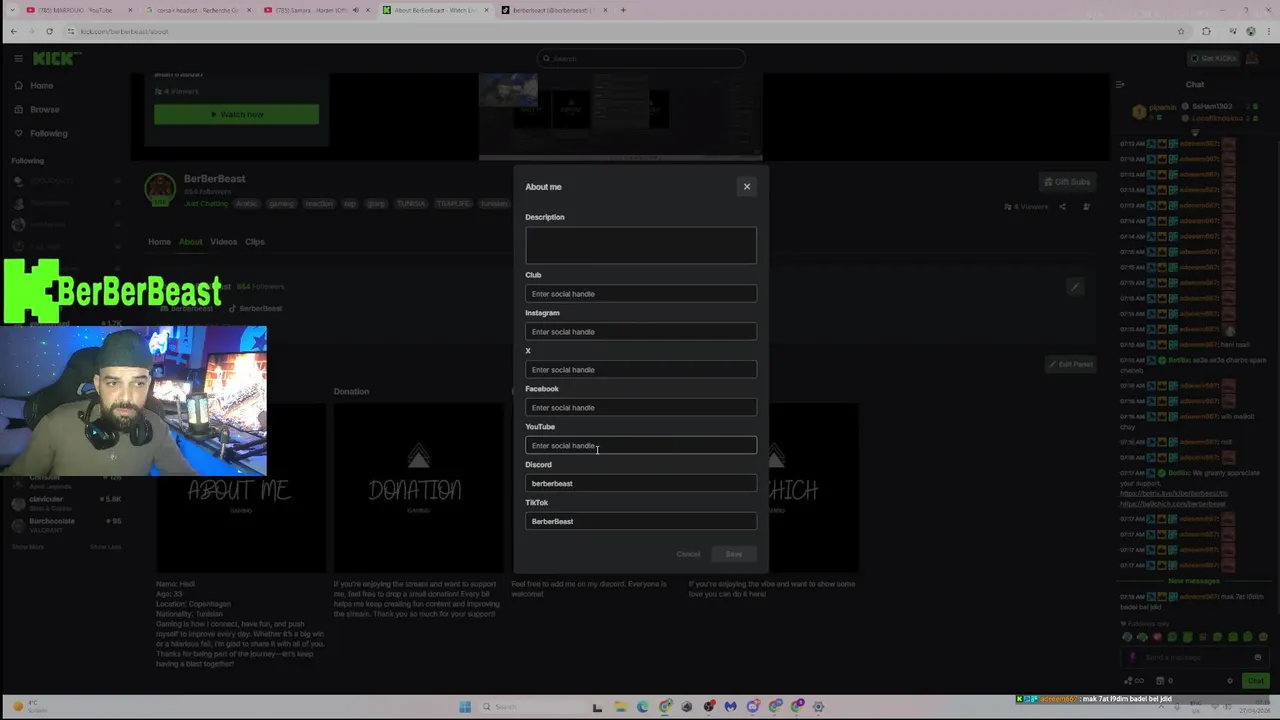Open the betlix.live link in chat

(1173, 494)
